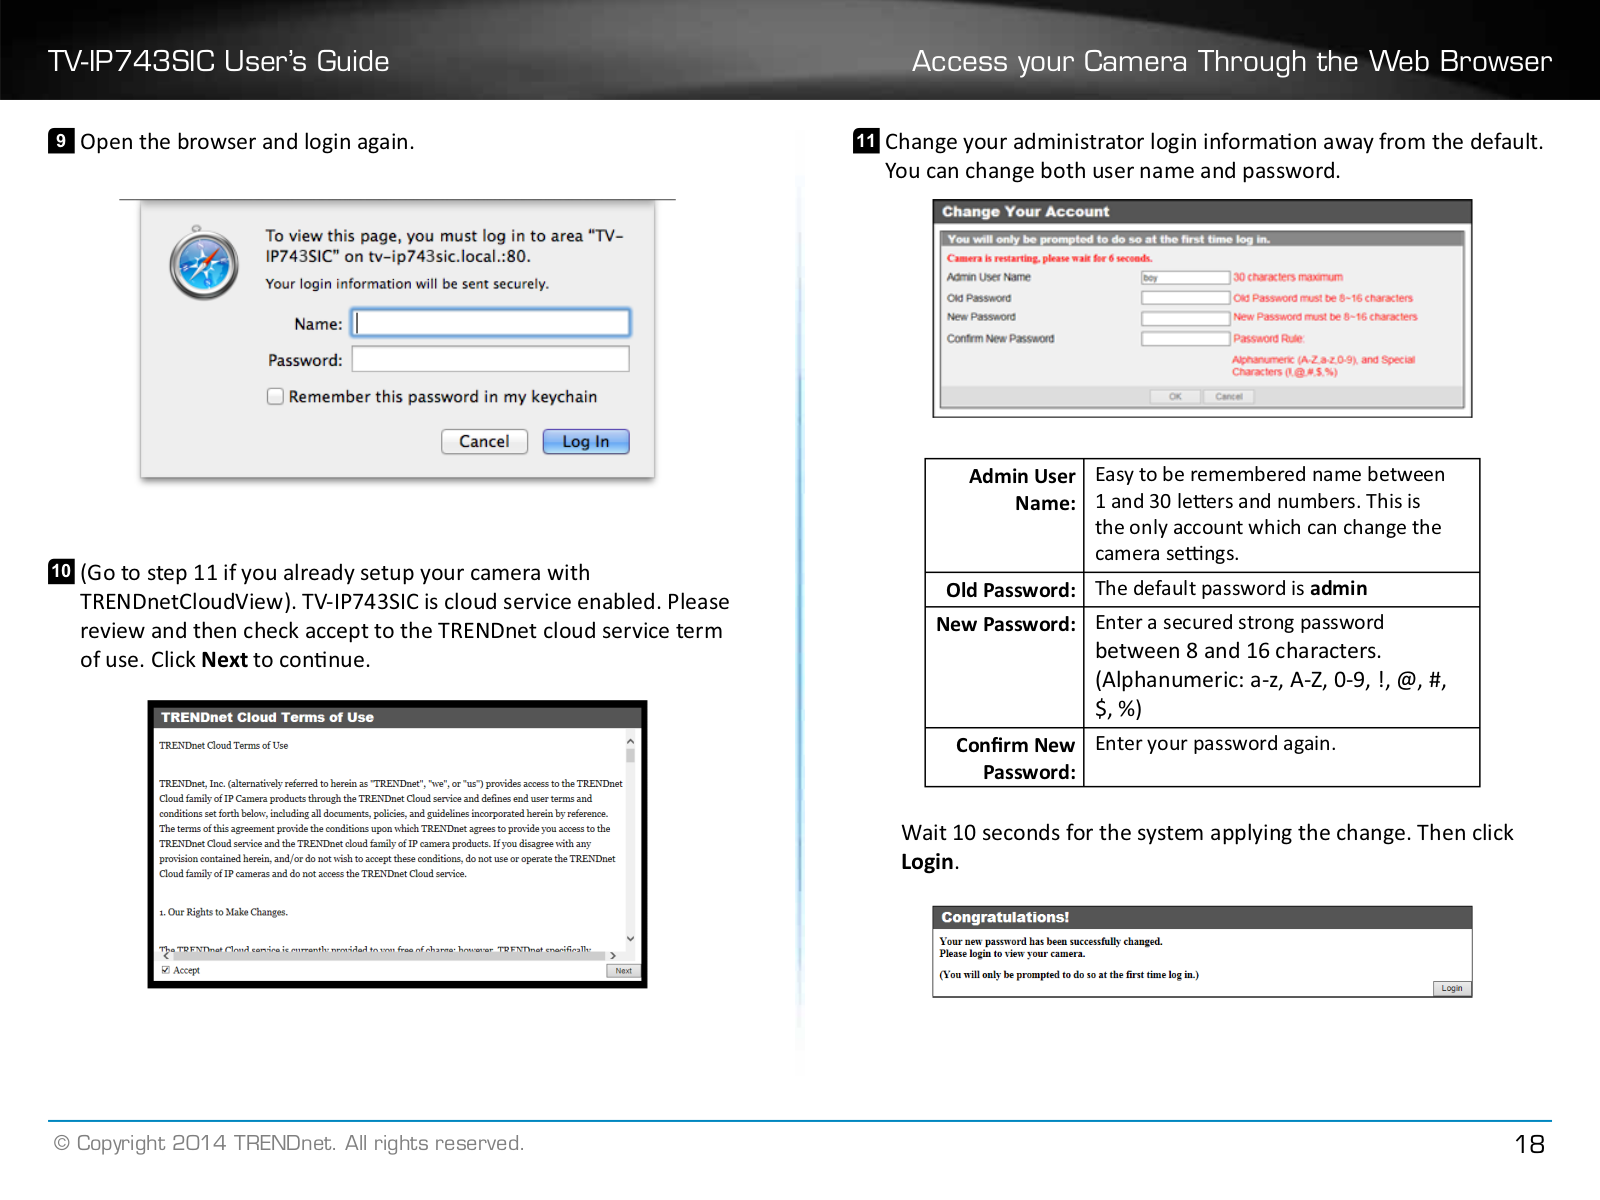The height and width of the screenshot is (1200, 1600).
Task: Click 'Access your Camera Through the Web Browser' heading
Action: pyautogui.click(x=1232, y=61)
